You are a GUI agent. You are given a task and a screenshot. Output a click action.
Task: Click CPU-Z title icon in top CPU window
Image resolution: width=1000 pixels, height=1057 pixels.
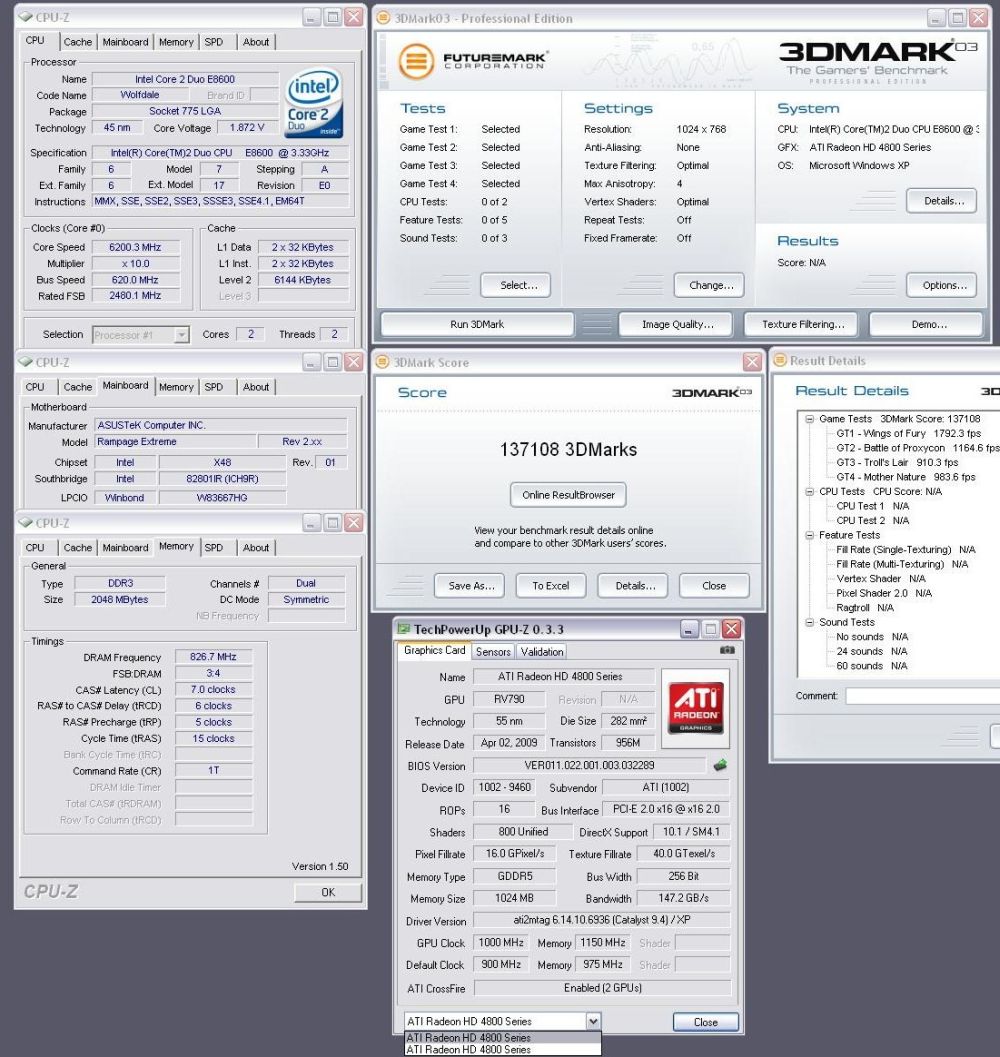(26, 17)
